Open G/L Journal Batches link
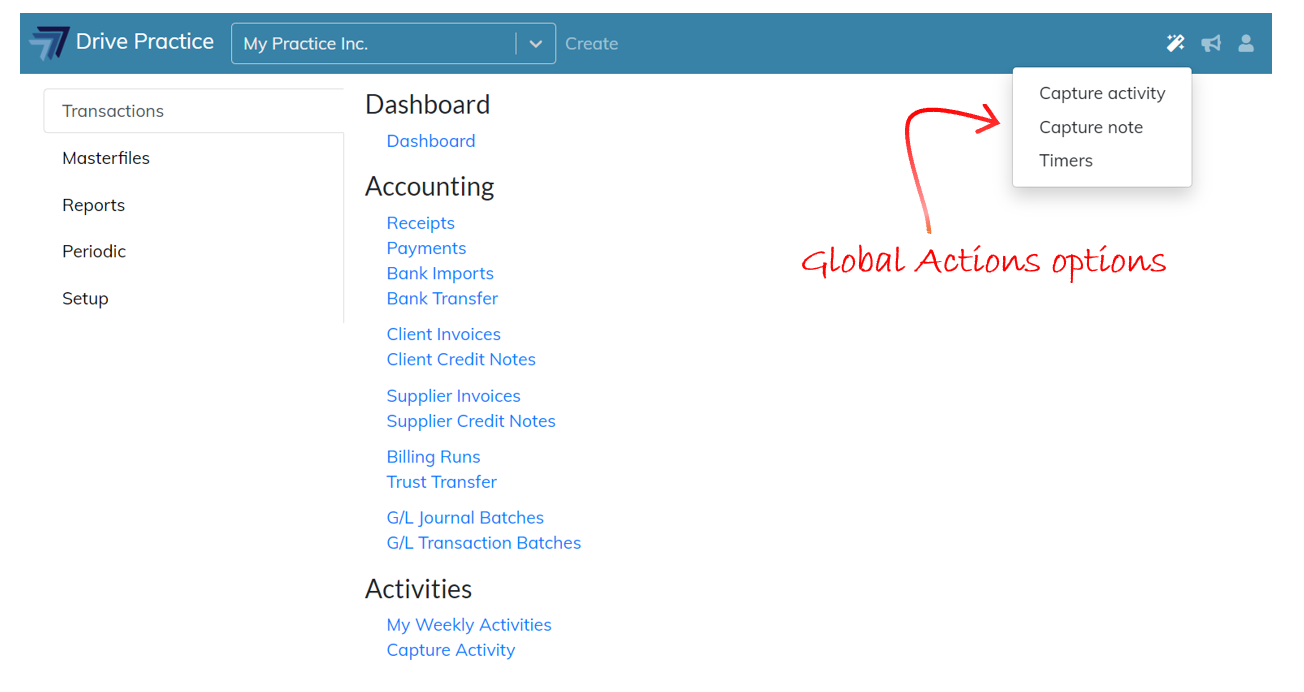The height and width of the screenshot is (692, 1304). [465, 517]
